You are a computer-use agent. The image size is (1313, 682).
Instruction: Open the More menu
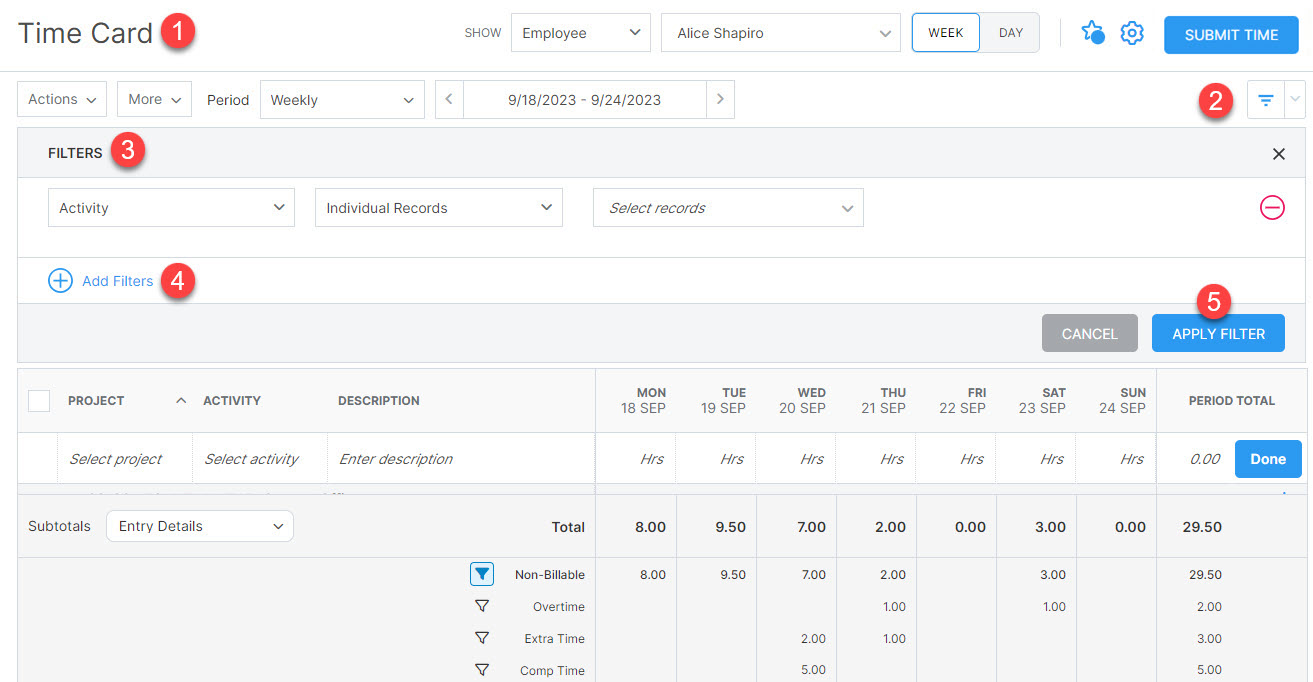[x=153, y=99]
